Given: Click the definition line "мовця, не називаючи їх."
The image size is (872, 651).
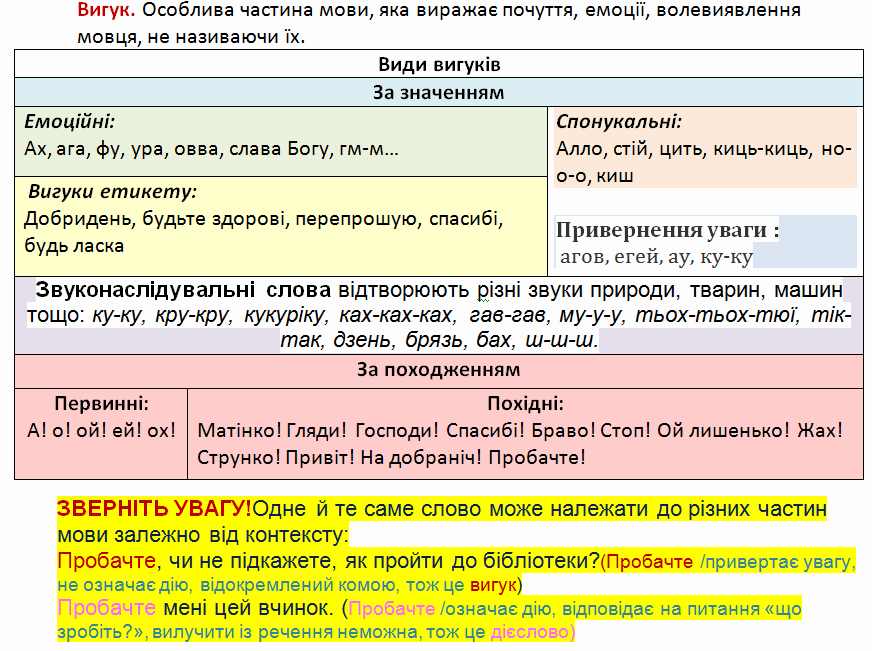Looking at the screenshot, I should pos(191,37).
